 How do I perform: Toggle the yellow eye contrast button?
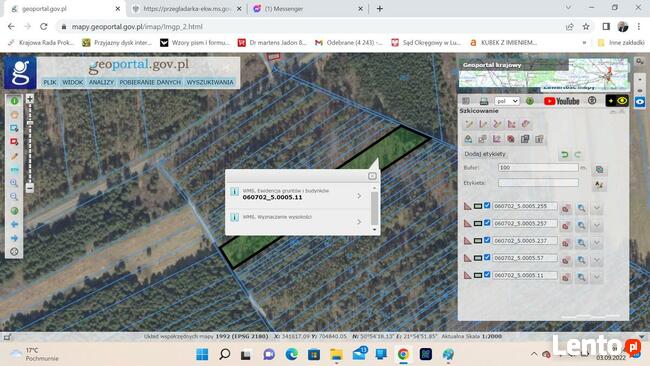(x=617, y=101)
